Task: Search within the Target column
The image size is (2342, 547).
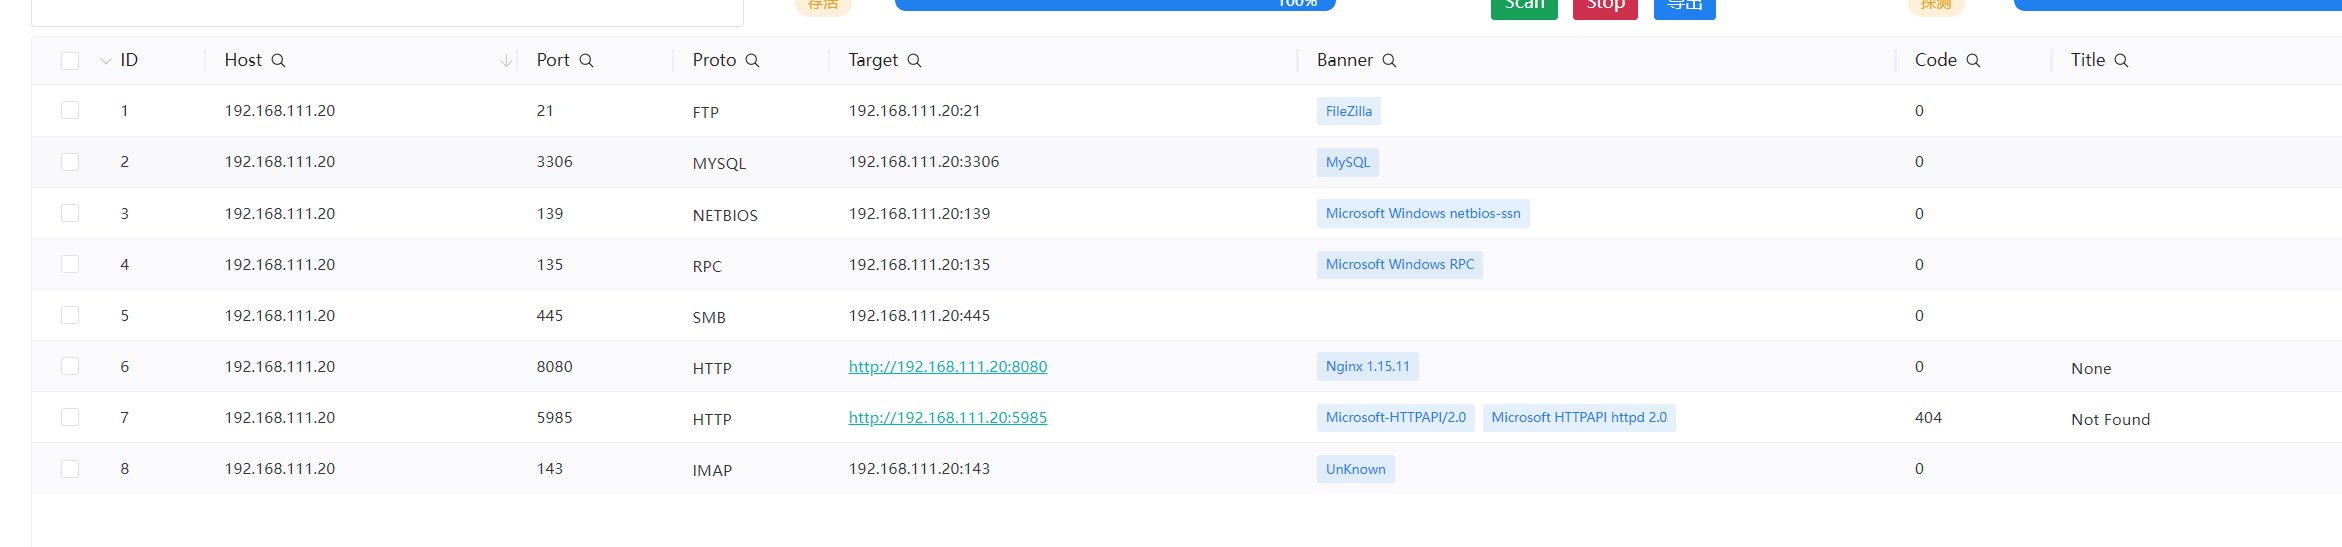Action: click(x=914, y=61)
